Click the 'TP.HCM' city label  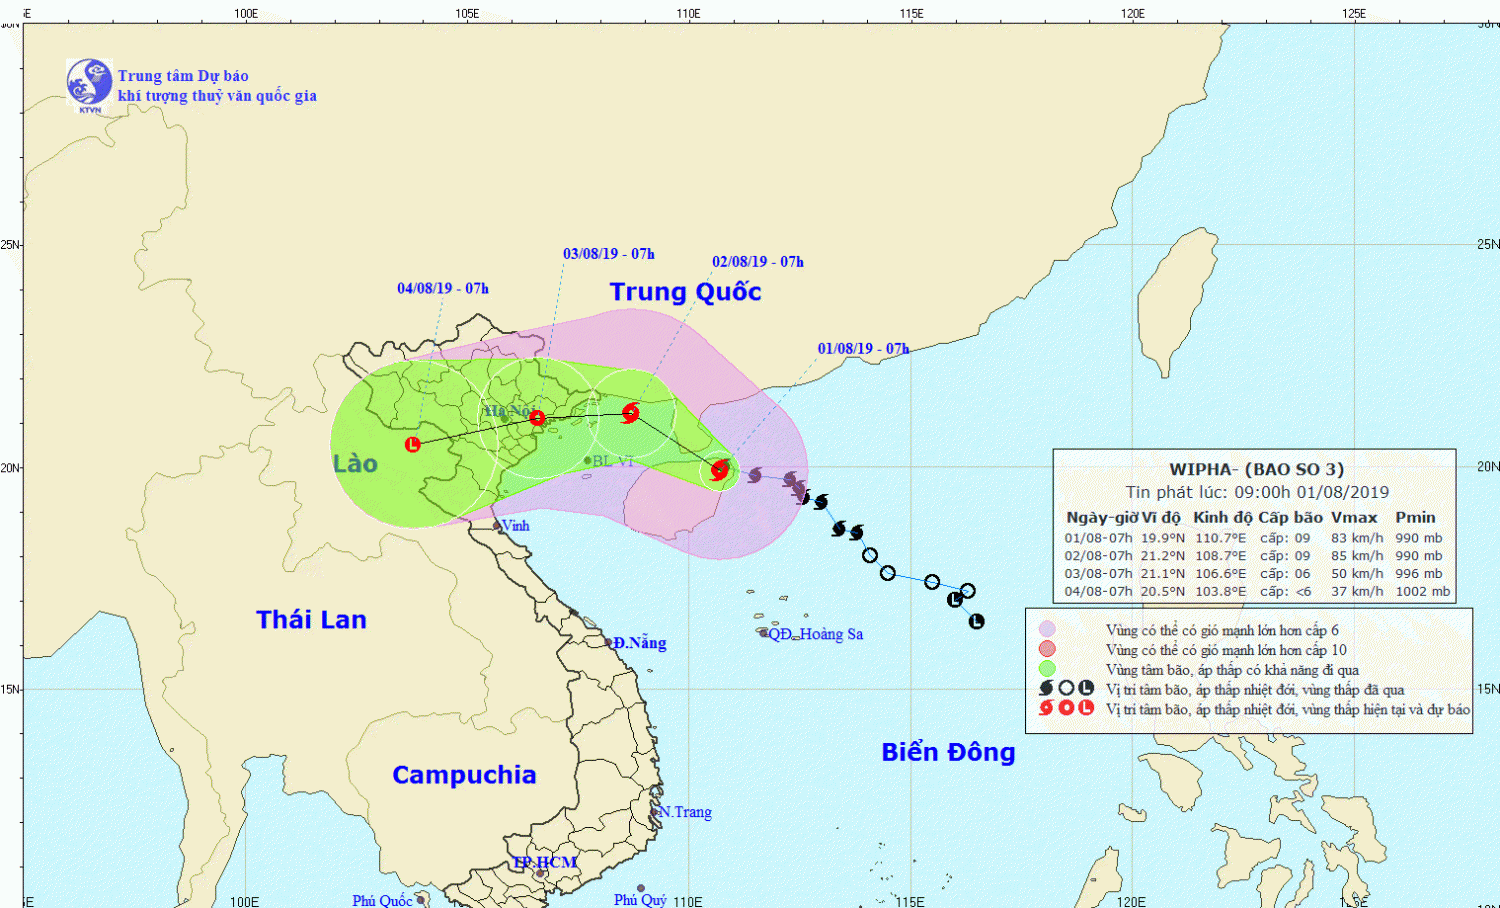(545, 863)
